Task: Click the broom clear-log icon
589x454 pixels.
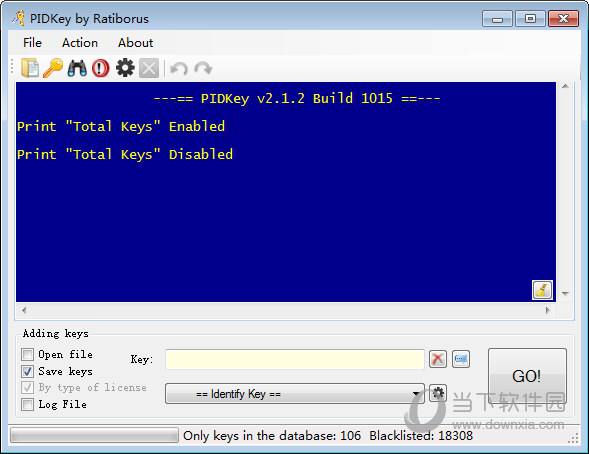Action: (542, 290)
